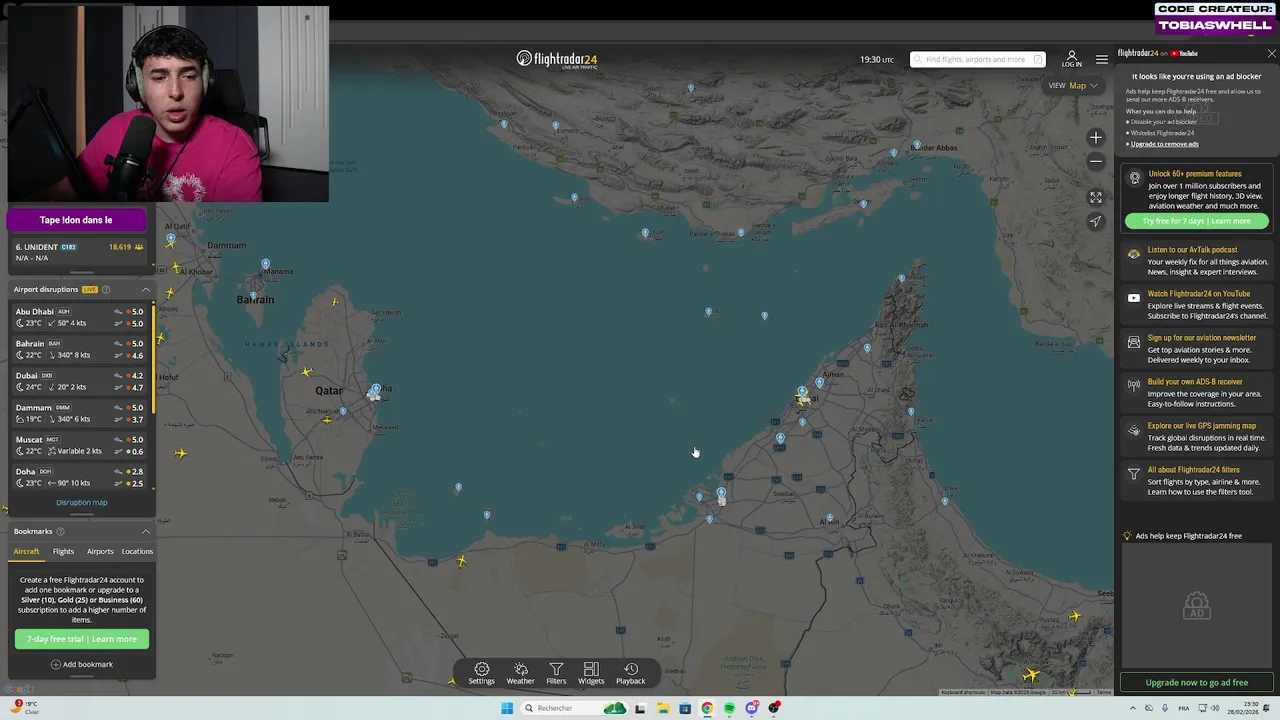Switch to the Locations bookmarks tab
Viewport: 1280px width, 720px height.
tap(137, 552)
